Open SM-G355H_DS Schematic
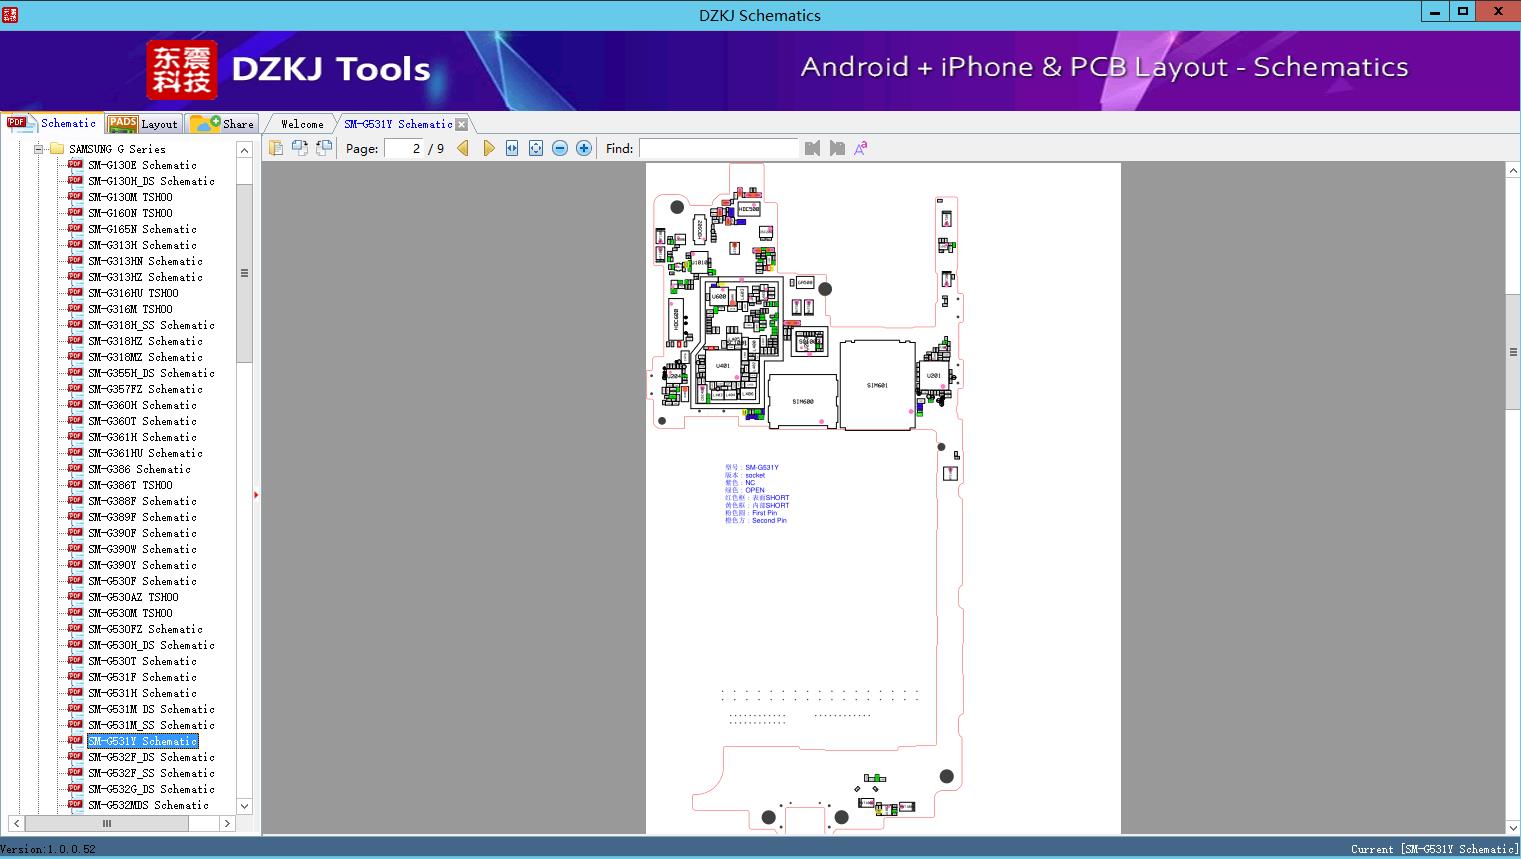This screenshot has height=859, width=1521. tap(151, 373)
